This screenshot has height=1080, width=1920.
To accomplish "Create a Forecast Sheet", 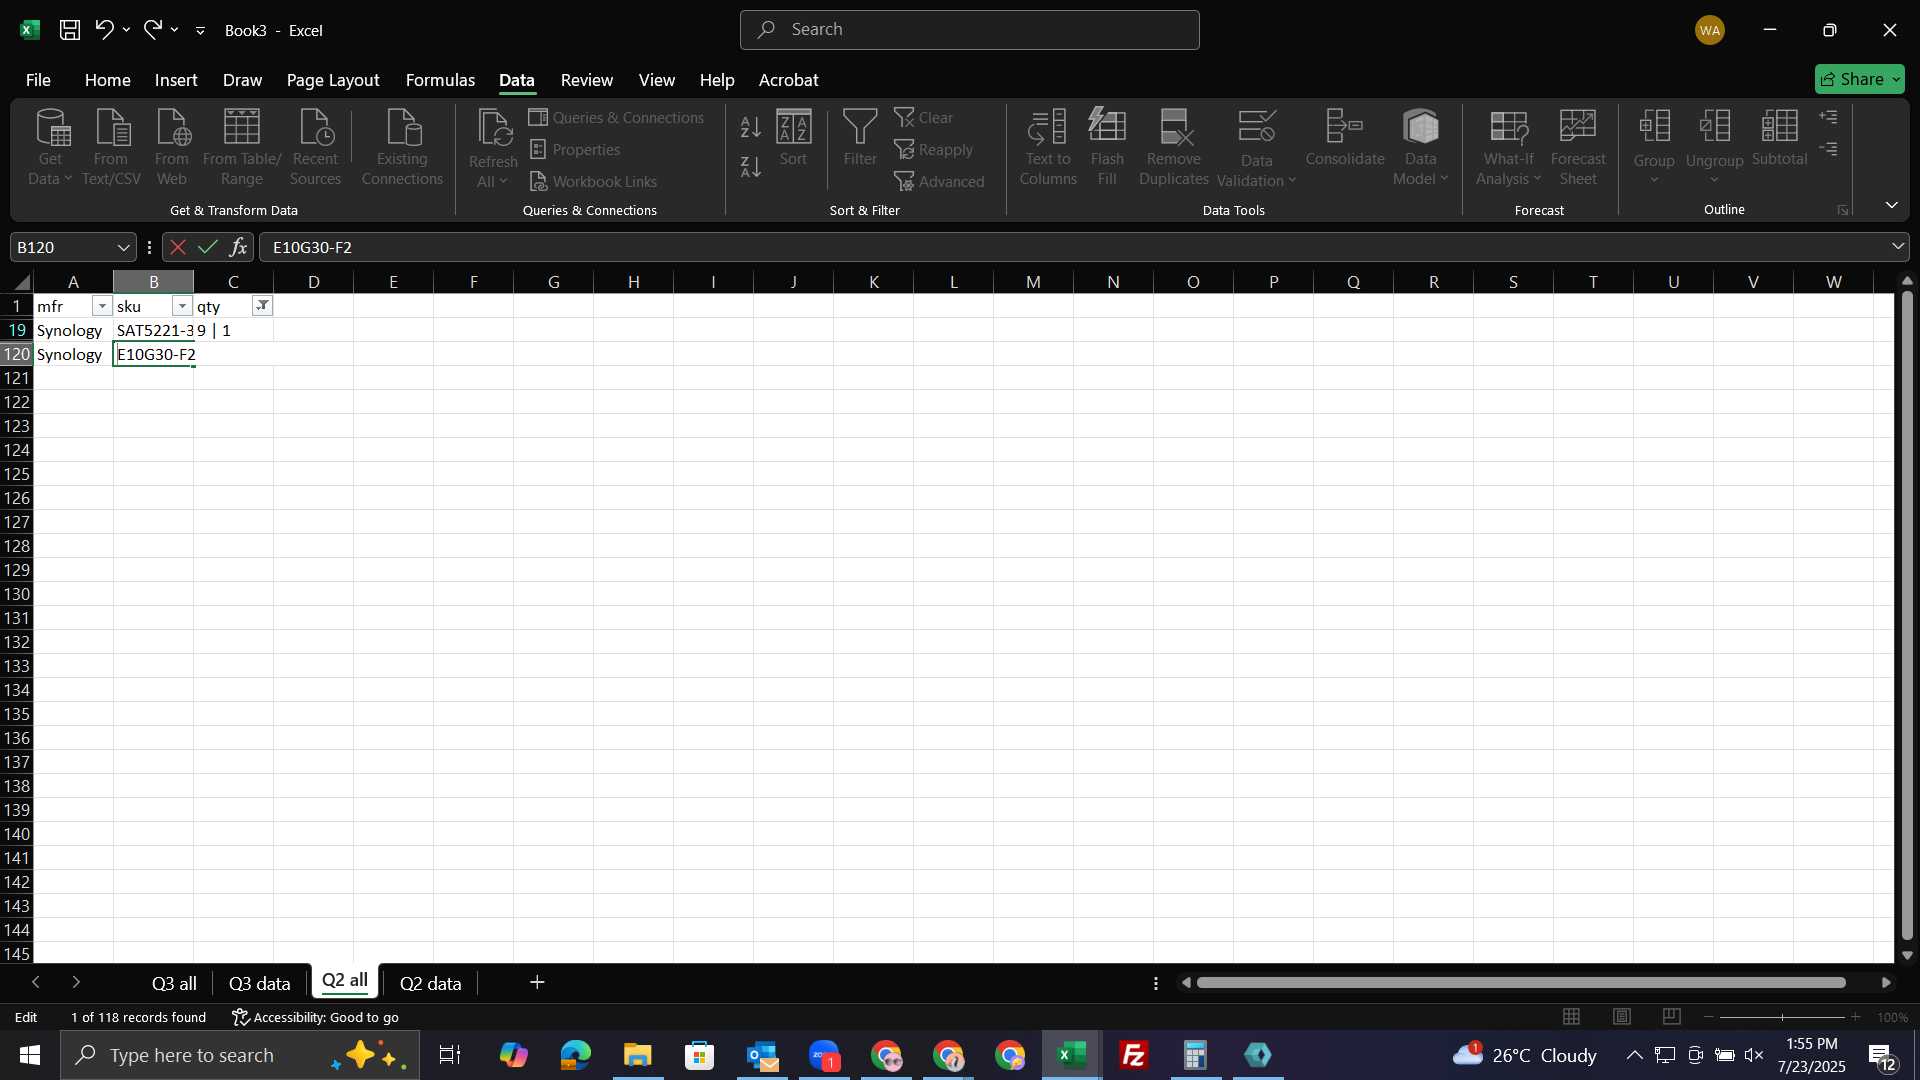I will click(x=1578, y=147).
